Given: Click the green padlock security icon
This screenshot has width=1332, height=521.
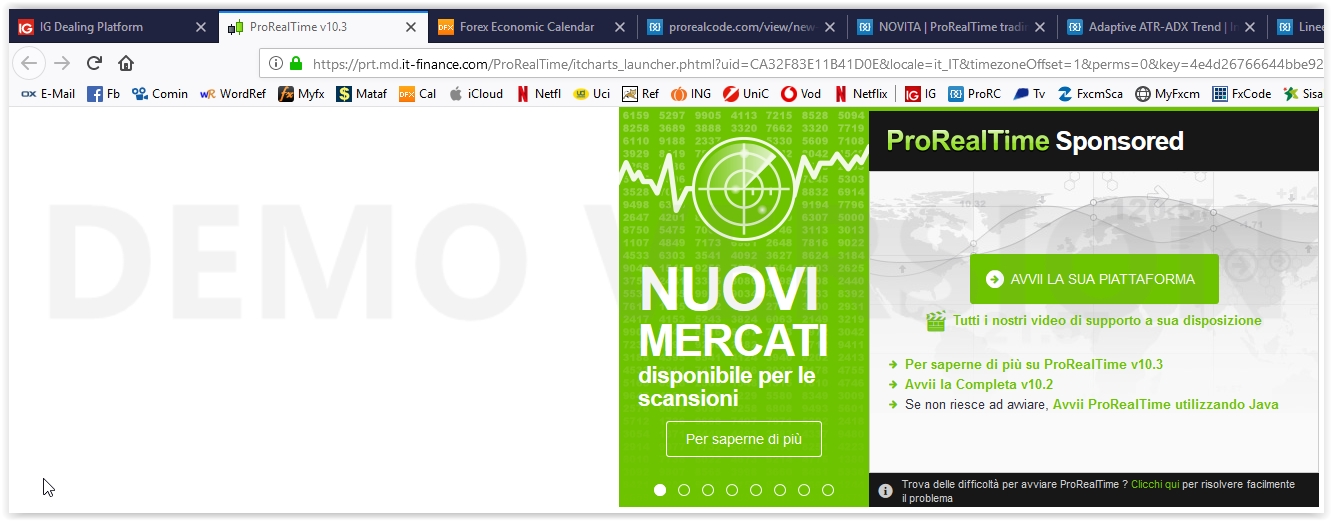Looking at the screenshot, I should [x=295, y=63].
